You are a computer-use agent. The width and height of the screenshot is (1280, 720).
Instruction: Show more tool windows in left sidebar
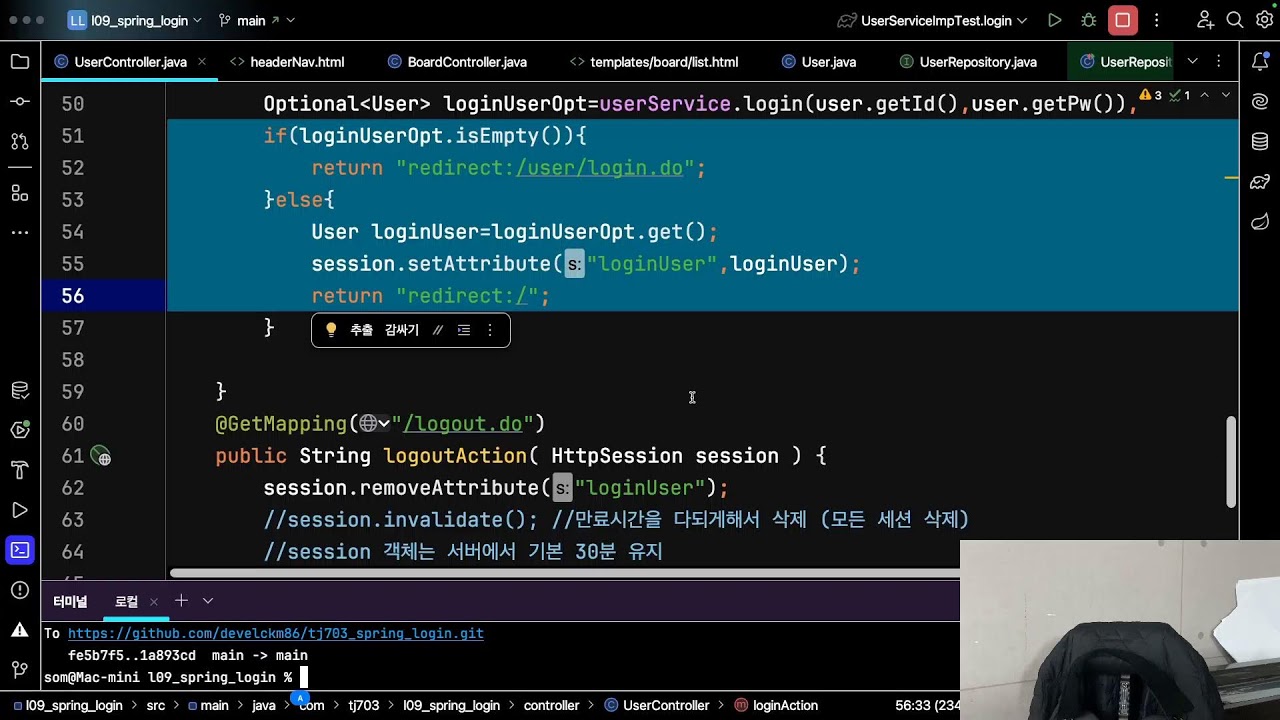click(20, 232)
